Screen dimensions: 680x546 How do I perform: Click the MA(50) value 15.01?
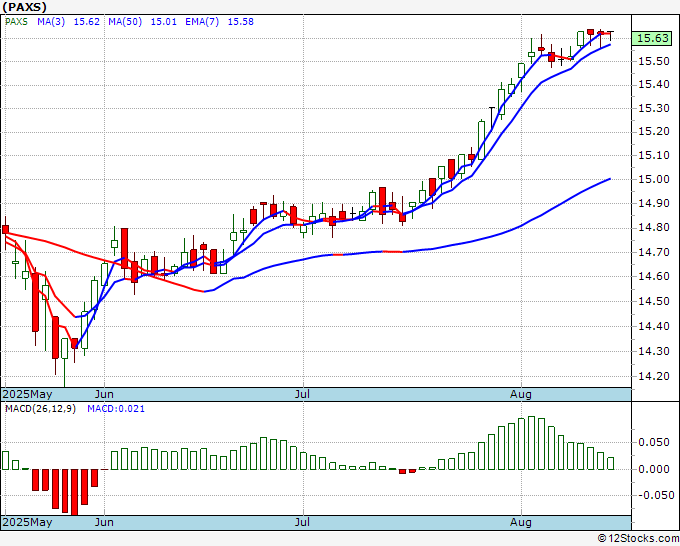163,22
